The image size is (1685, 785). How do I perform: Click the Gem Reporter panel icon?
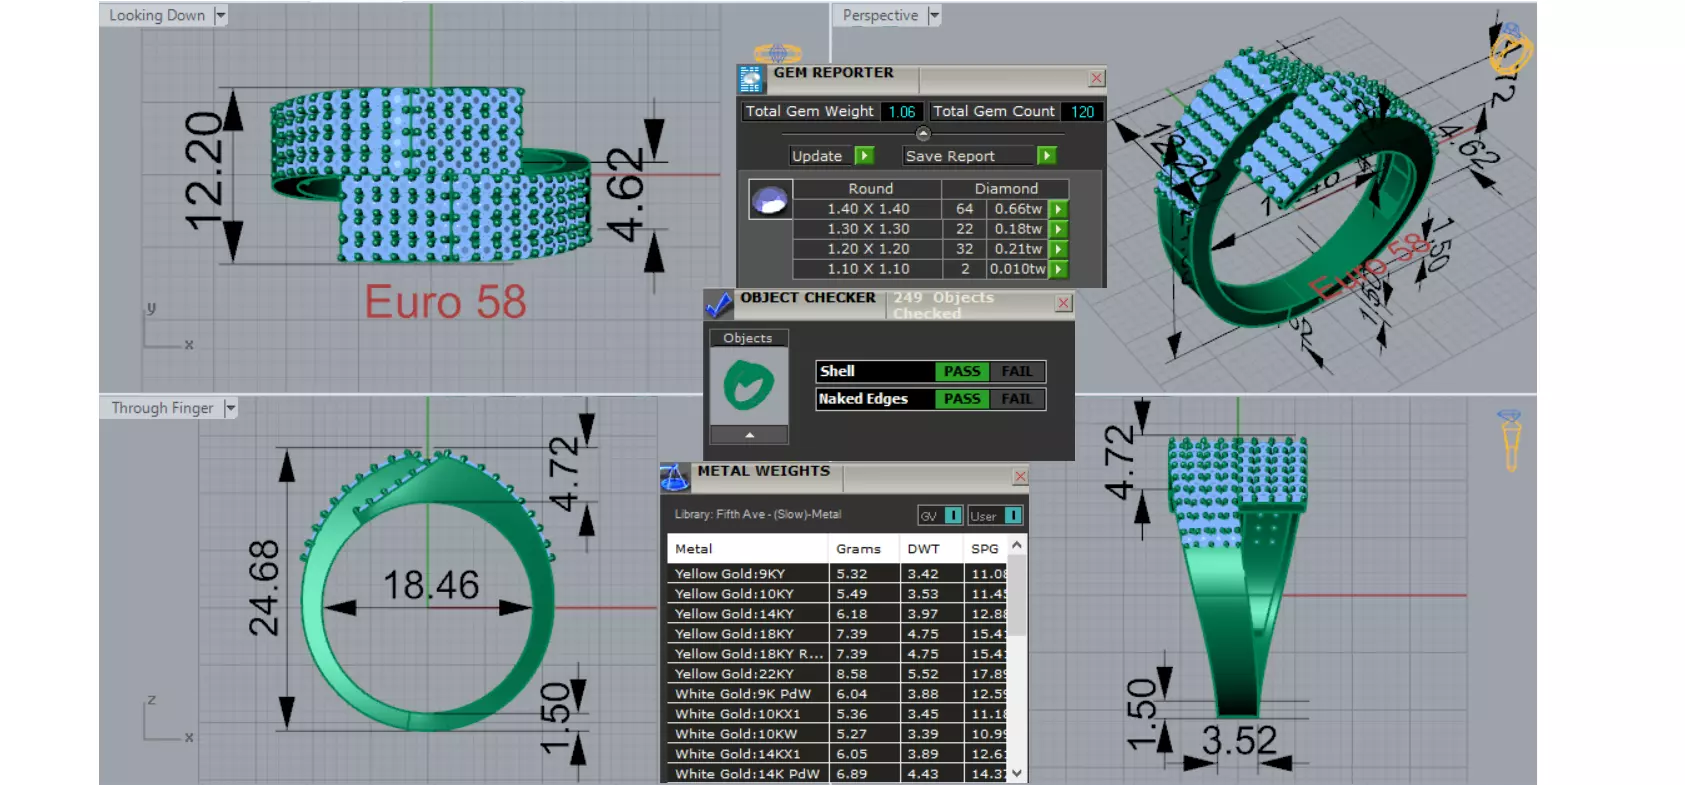[750, 79]
